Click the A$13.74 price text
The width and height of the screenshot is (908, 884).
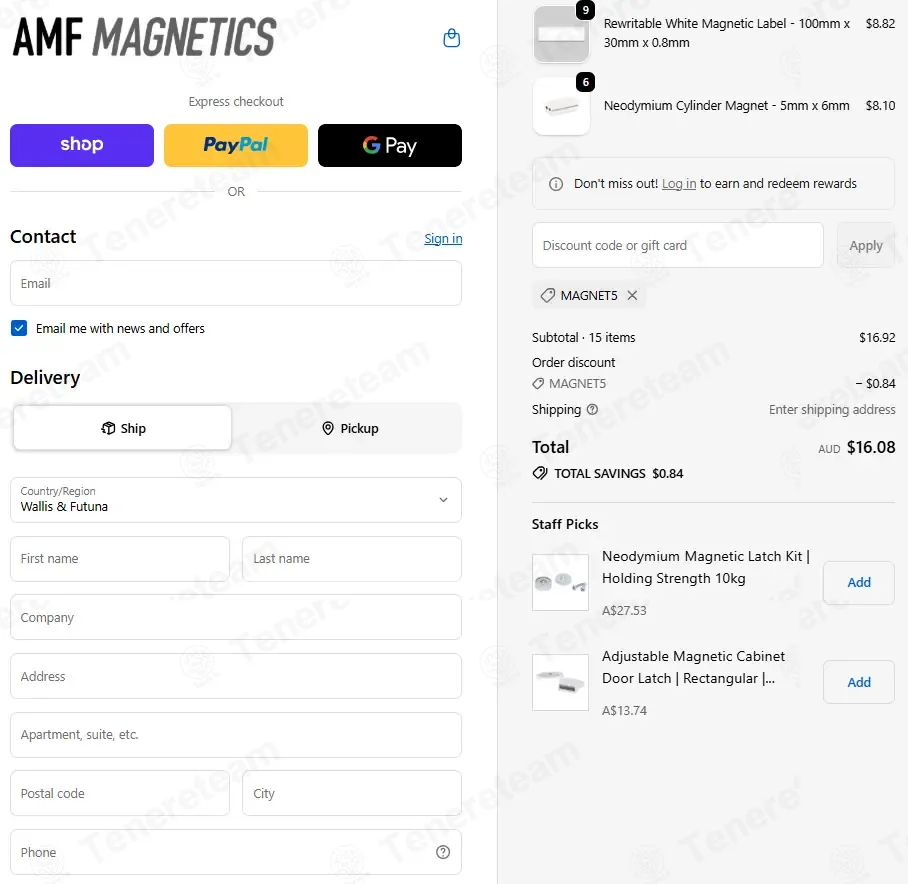(x=624, y=710)
